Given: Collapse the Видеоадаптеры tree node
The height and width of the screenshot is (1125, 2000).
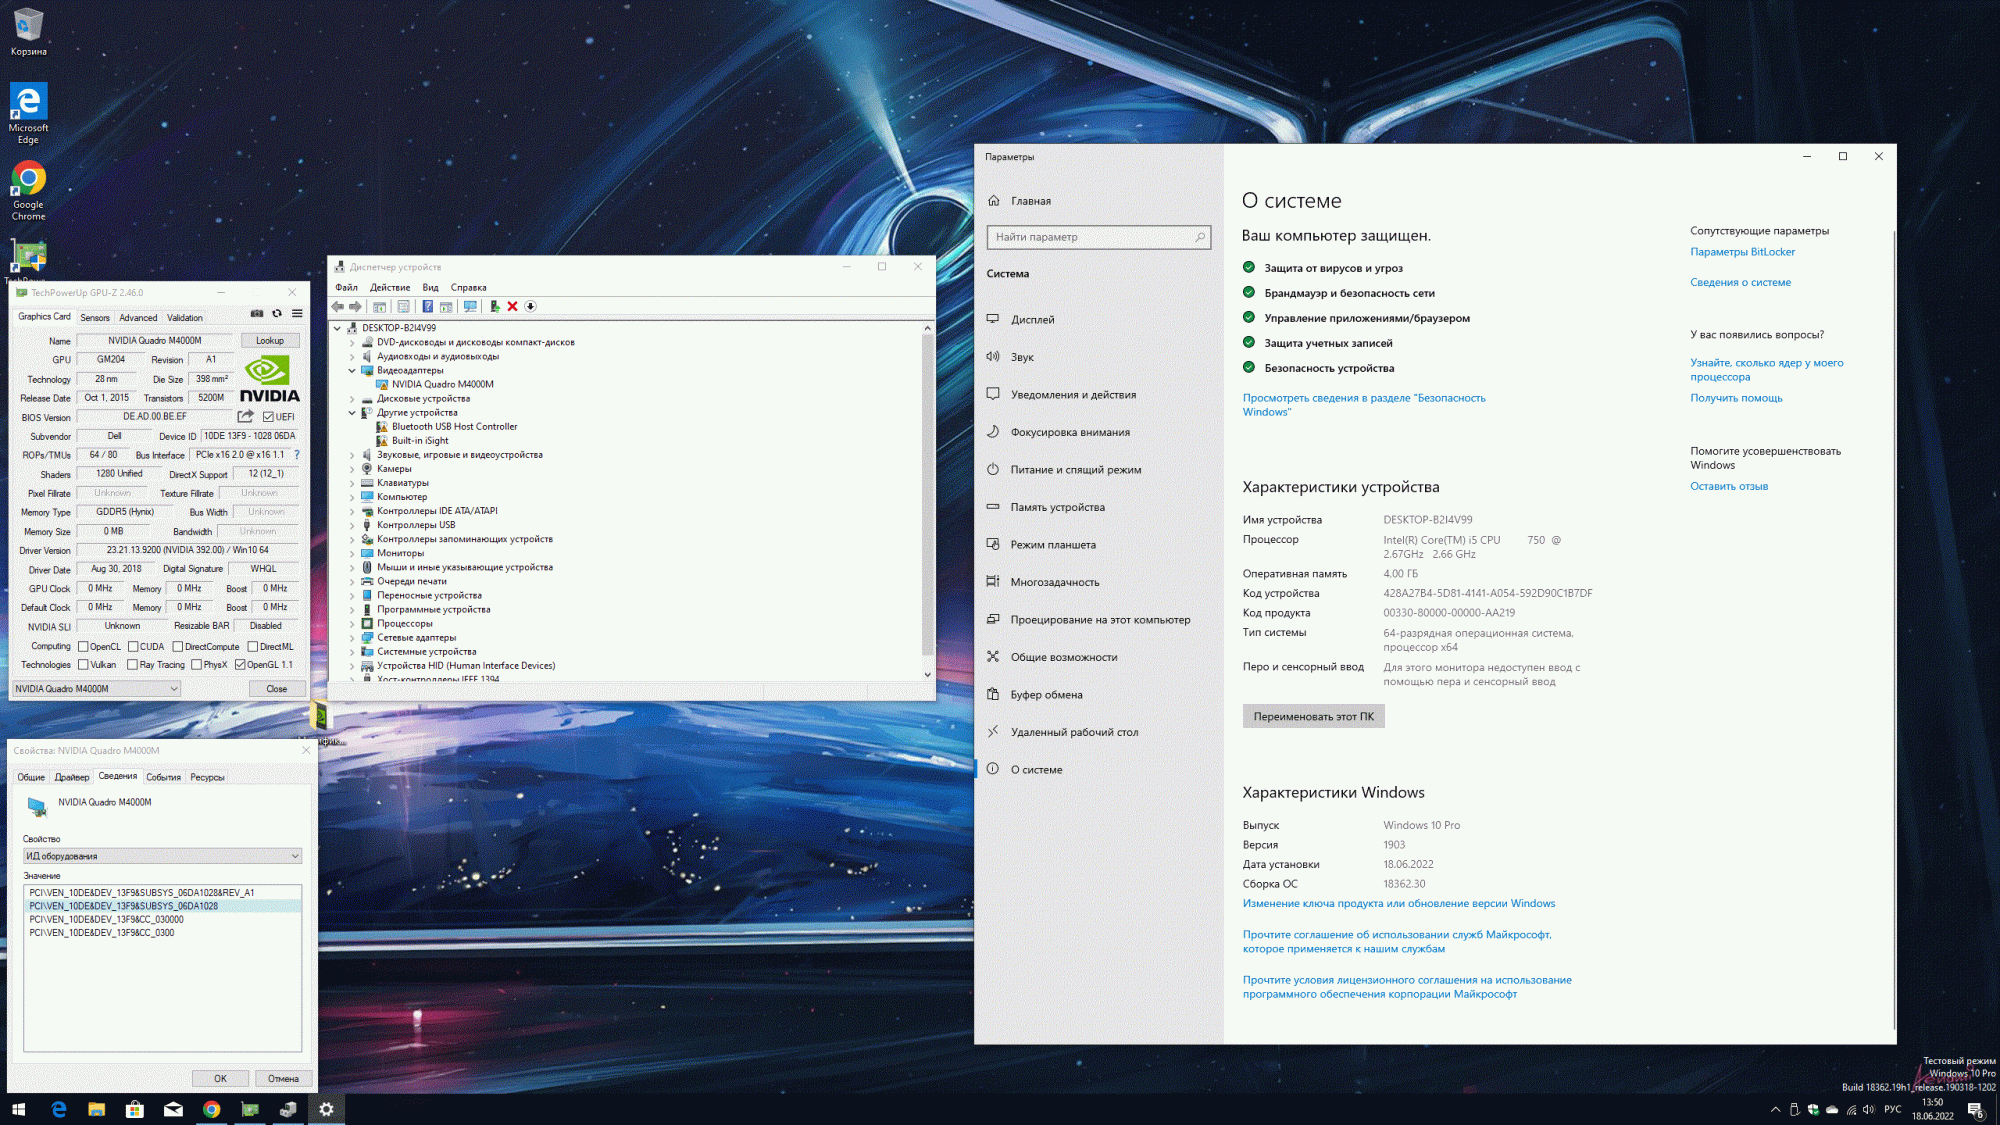Looking at the screenshot, I should pos(352,371).
